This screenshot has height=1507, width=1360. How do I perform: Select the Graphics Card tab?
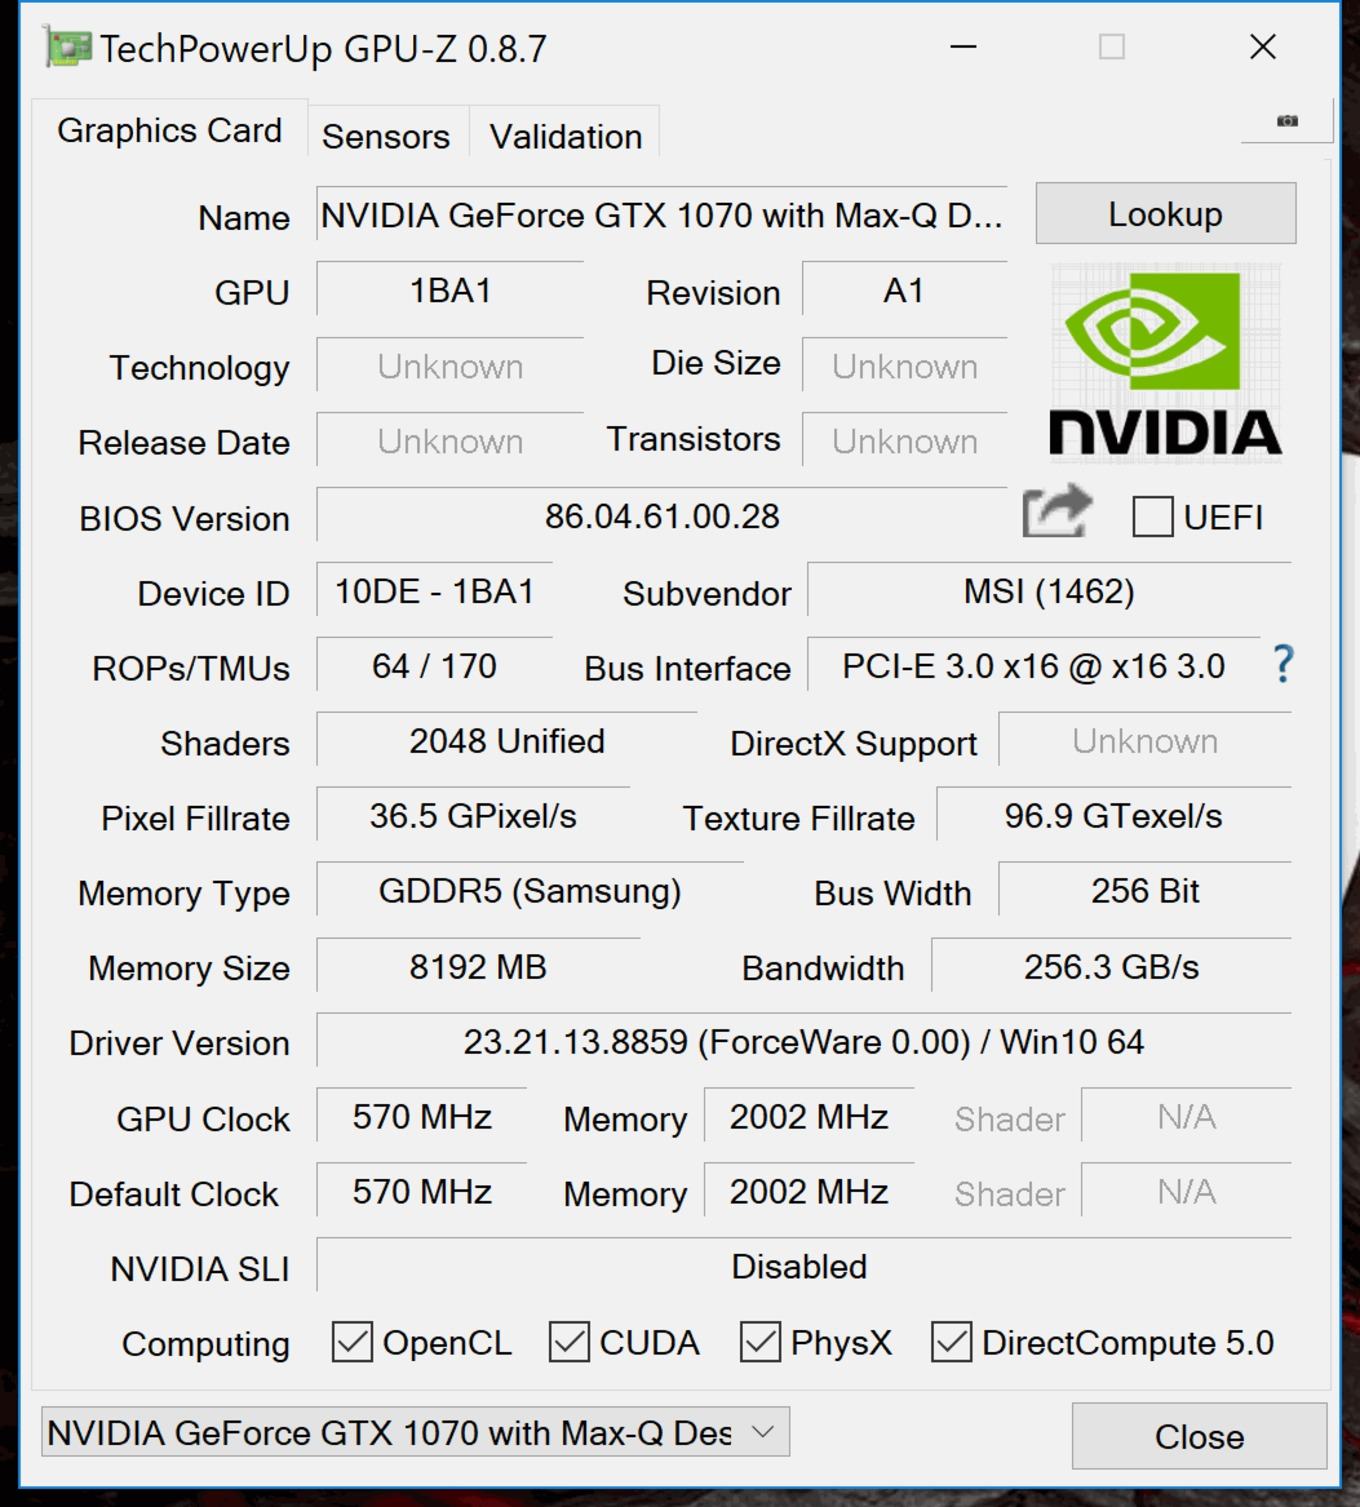click(x=169, y=130)
